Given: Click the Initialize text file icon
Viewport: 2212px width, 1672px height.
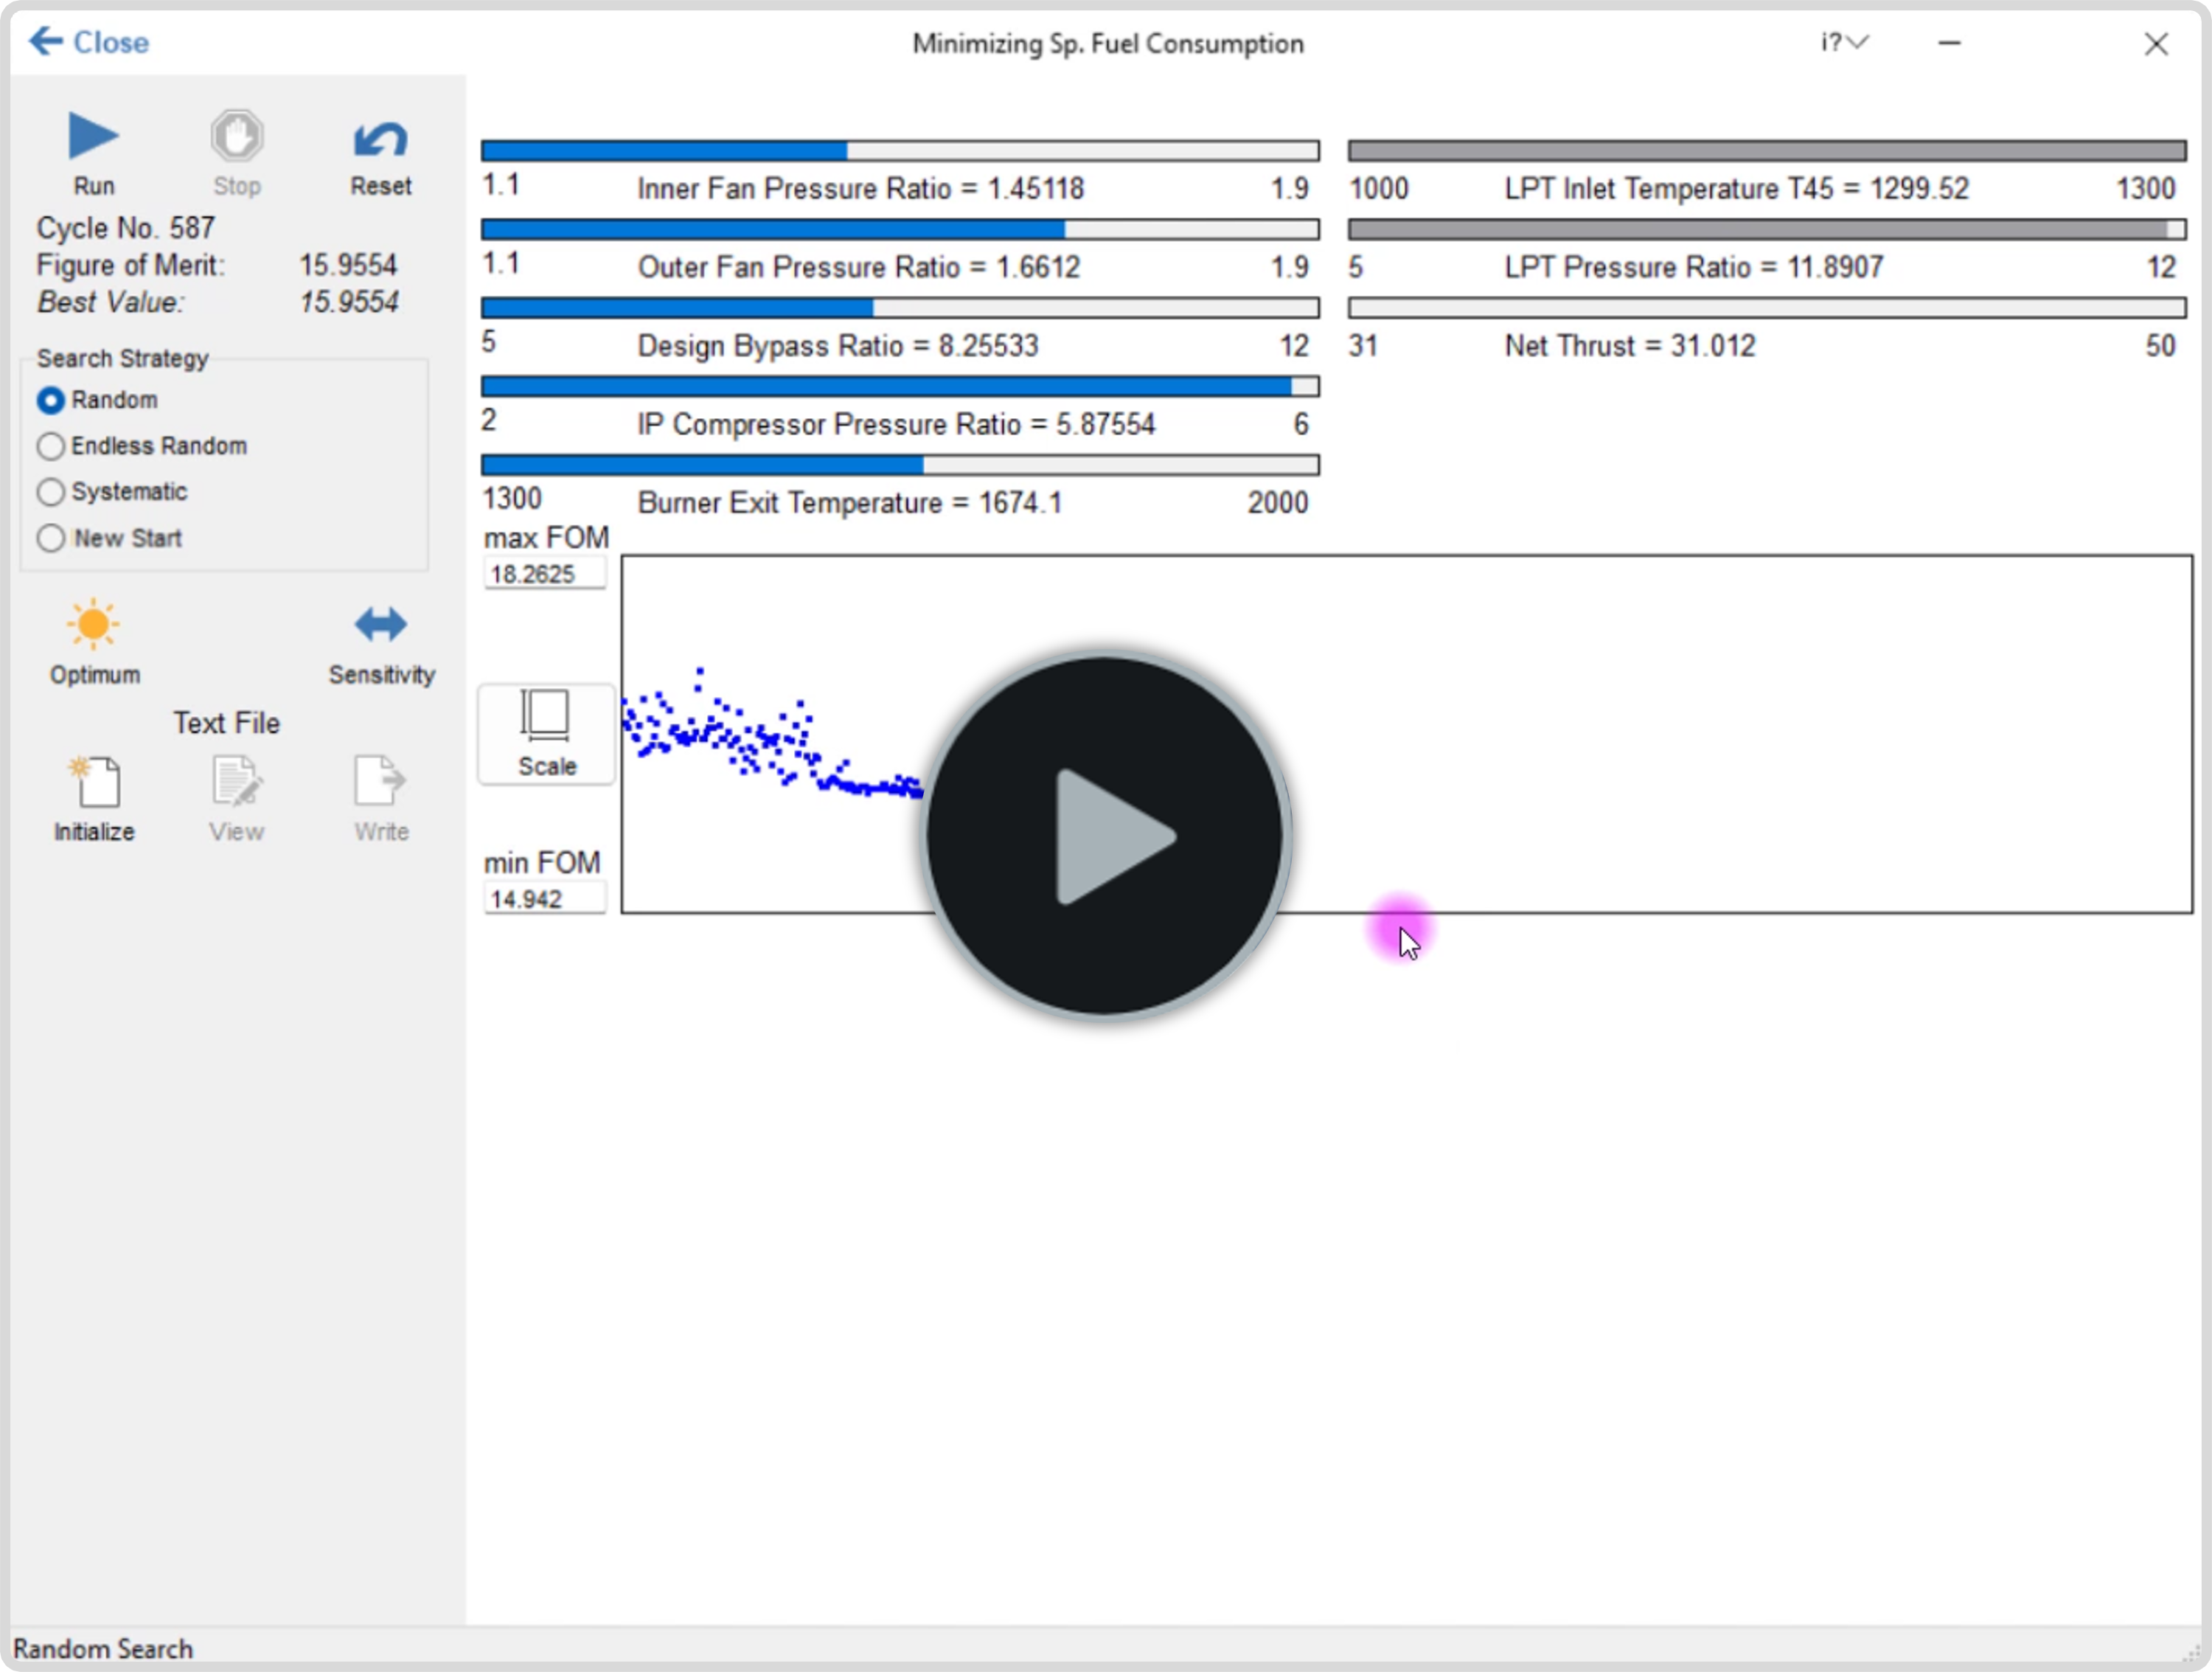Looking at the screenshot, I should click(94, 781).
